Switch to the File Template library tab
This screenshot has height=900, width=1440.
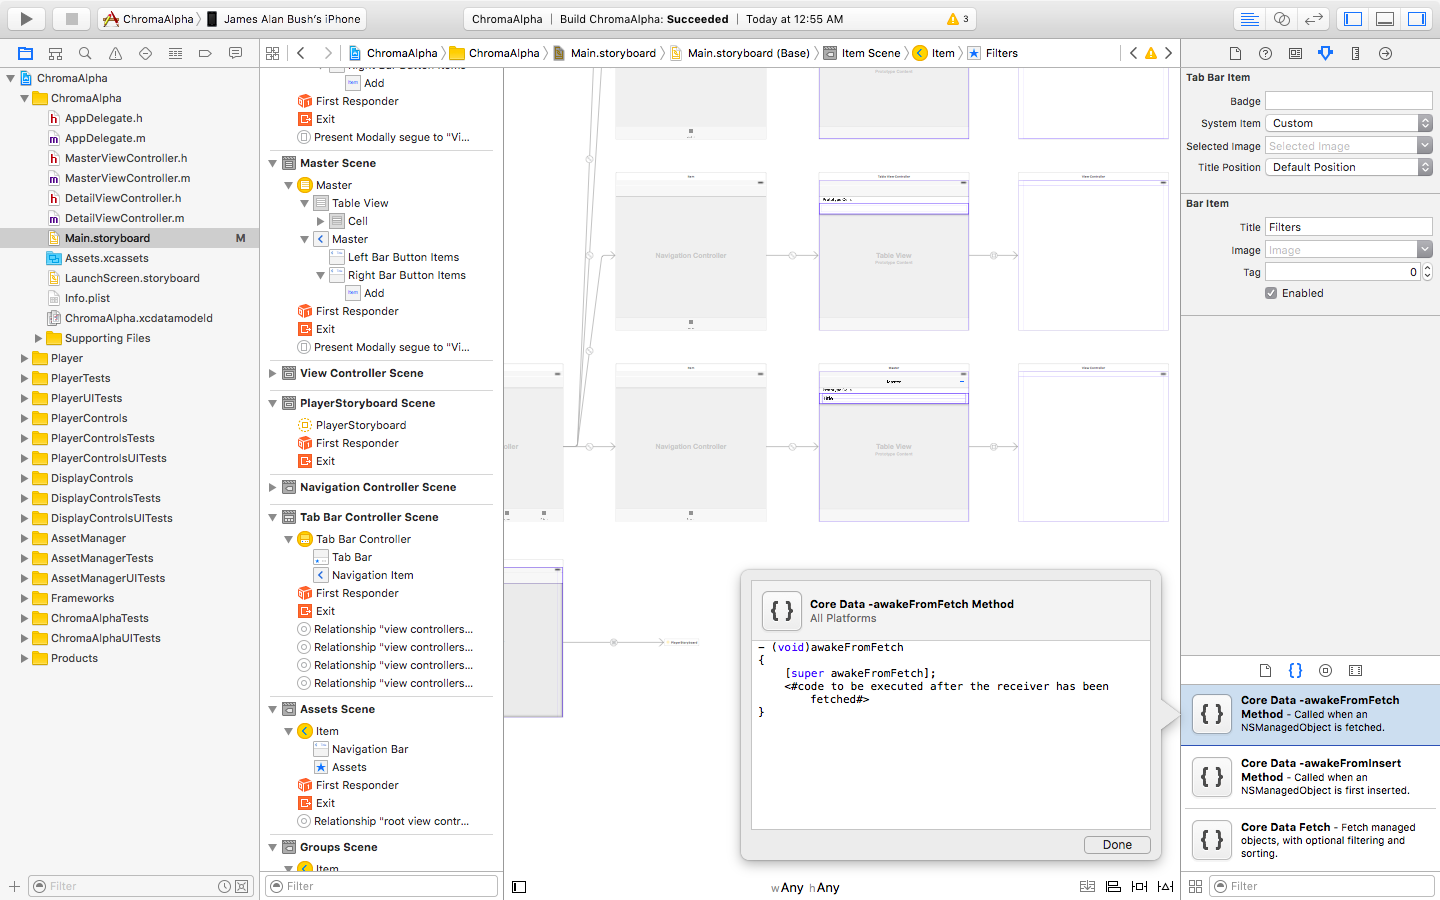point(1265,671)
